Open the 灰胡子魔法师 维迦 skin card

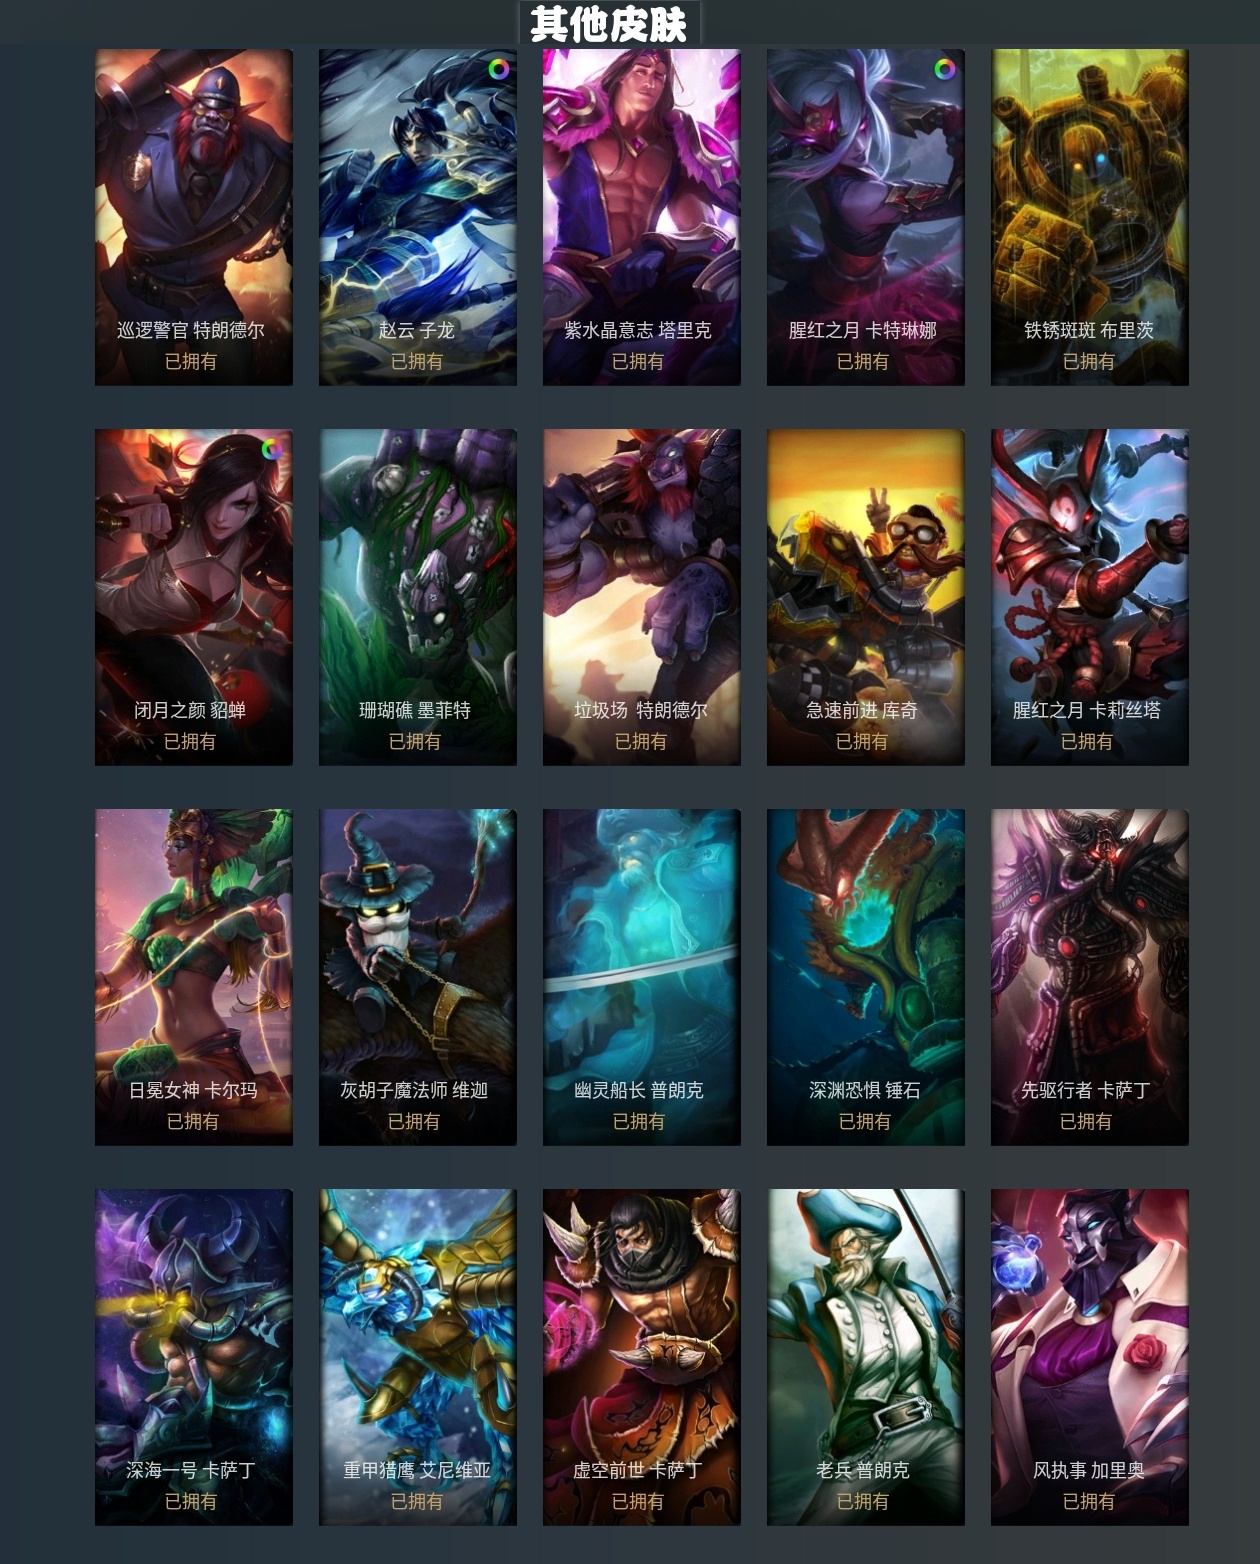click(418, 977)
